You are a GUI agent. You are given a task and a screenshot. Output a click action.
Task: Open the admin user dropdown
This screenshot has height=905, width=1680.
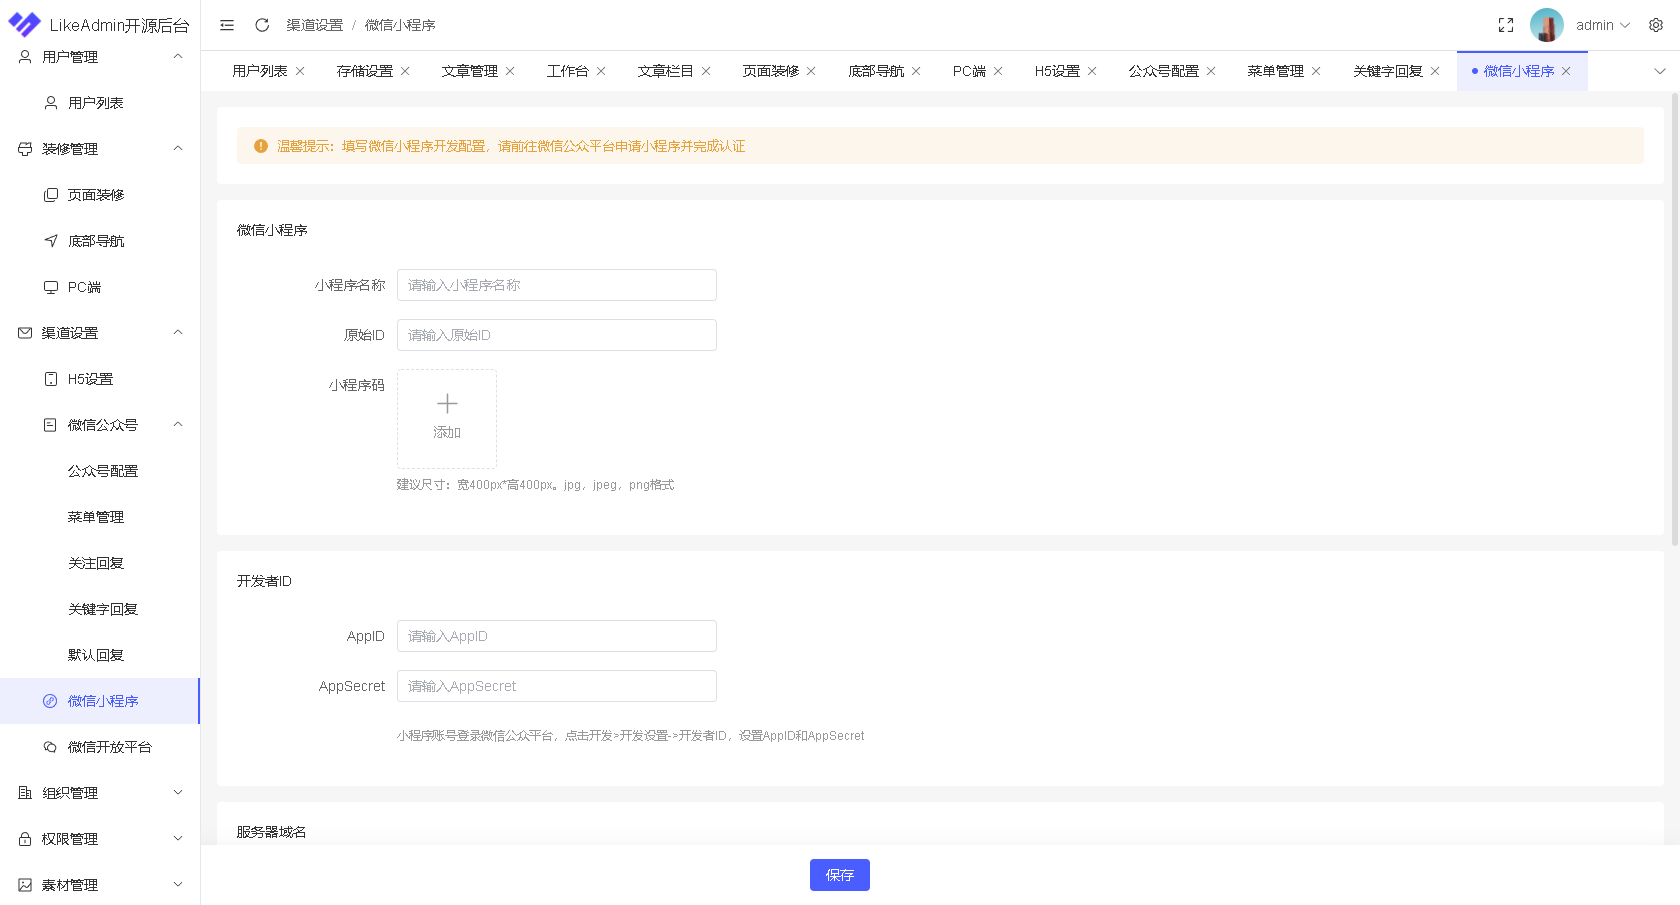(x=1603, y=25)
